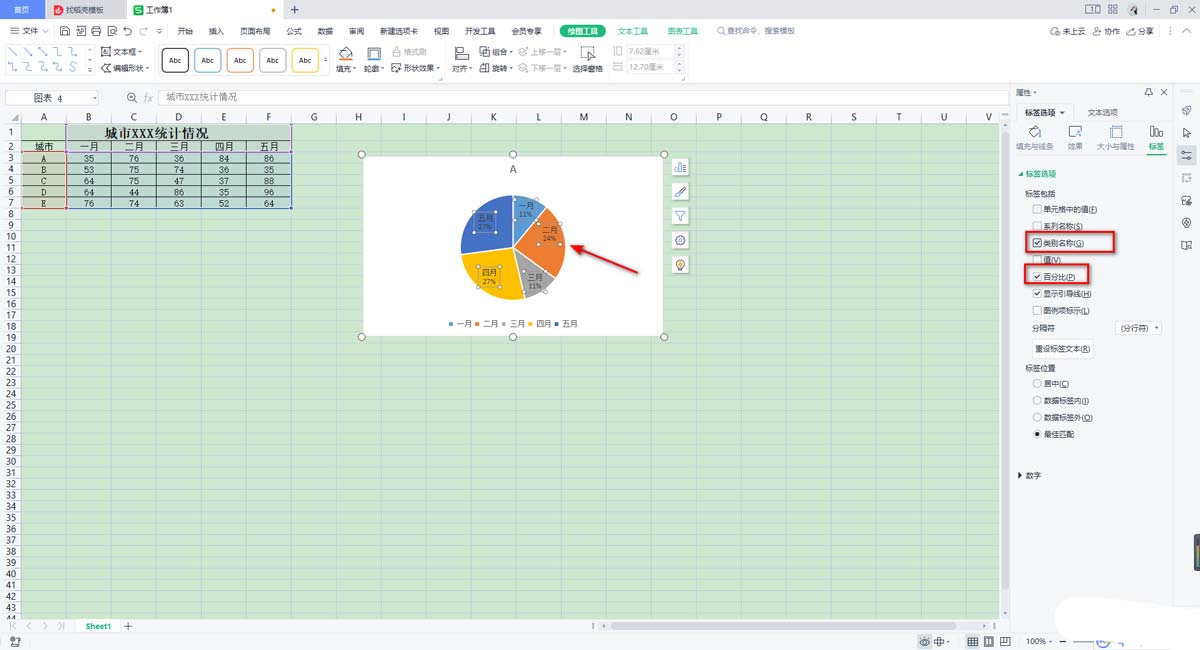
Task: Open the Edit Shape (编辑形状) dropdown
Action: click(x=126, y=68)
